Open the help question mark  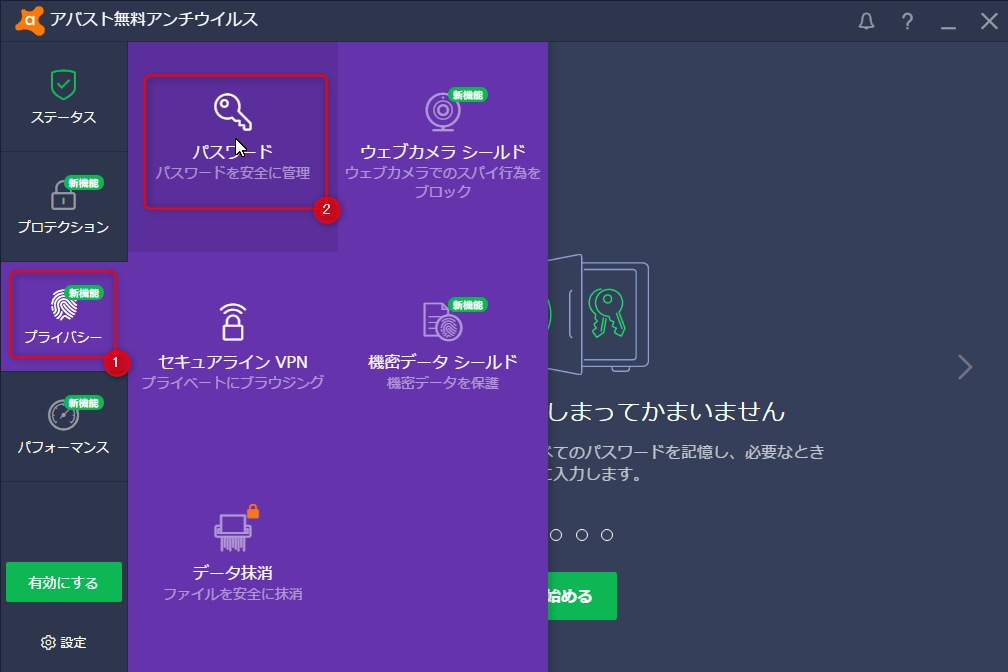pyautogui.click(x=907, y=21)
